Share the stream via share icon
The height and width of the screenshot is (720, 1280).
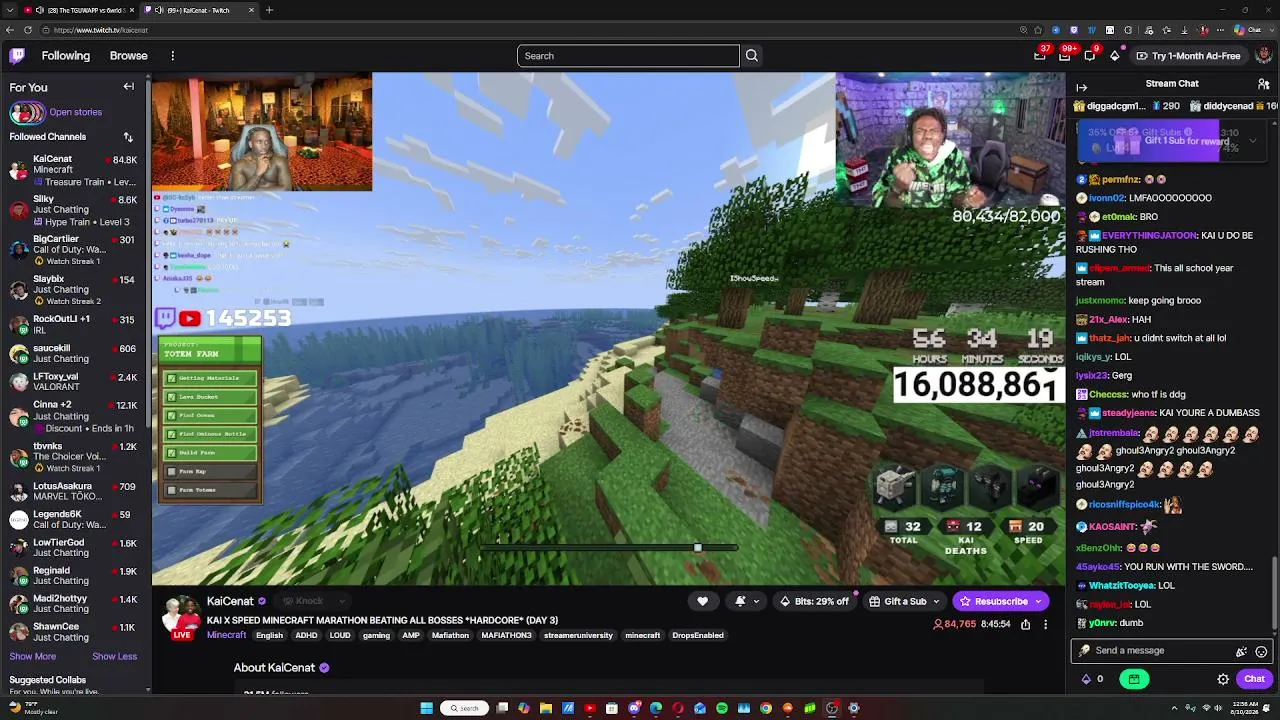(1026, 624)
